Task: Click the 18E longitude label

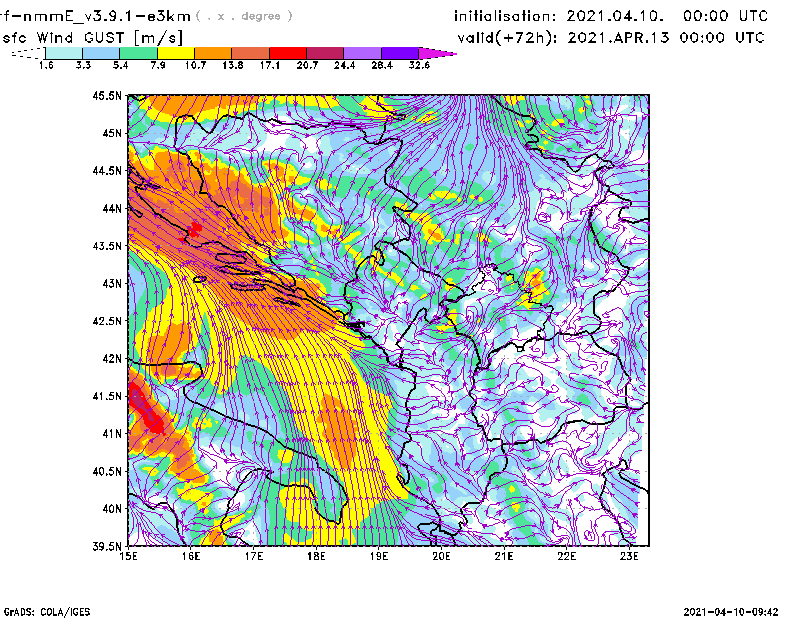Action: click(316, 556)
